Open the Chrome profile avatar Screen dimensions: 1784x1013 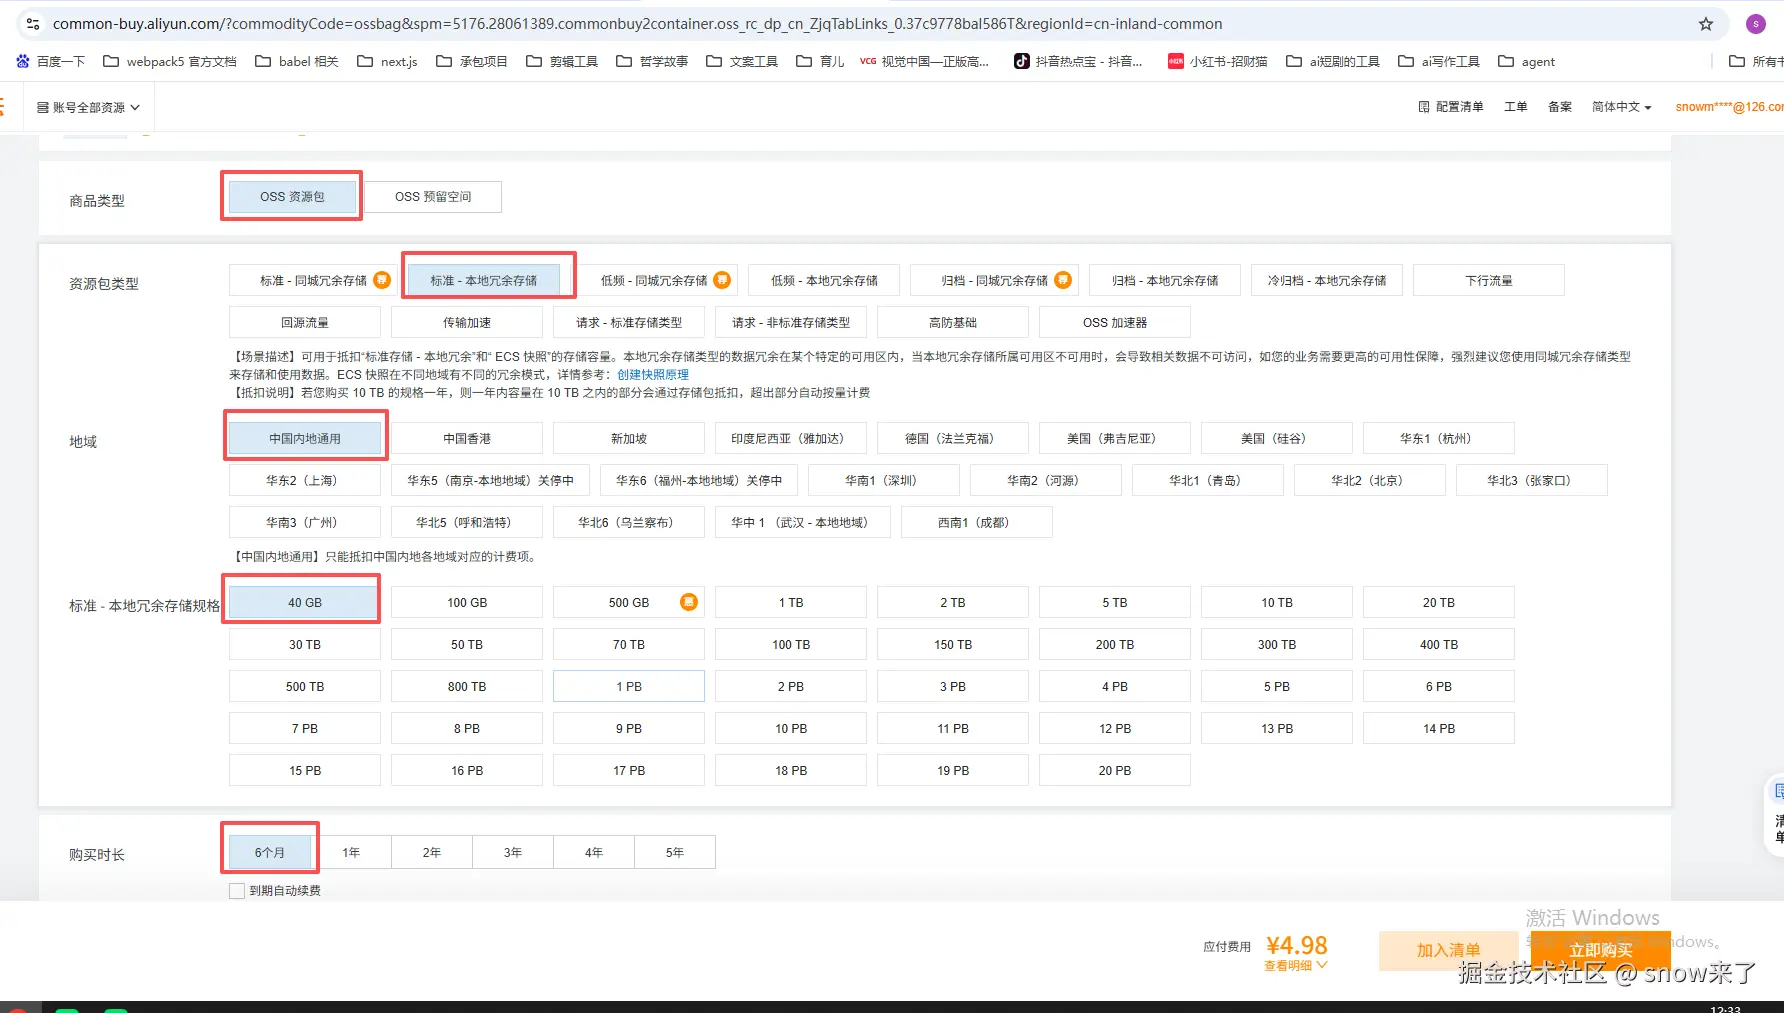click(x=1755, y=24)
